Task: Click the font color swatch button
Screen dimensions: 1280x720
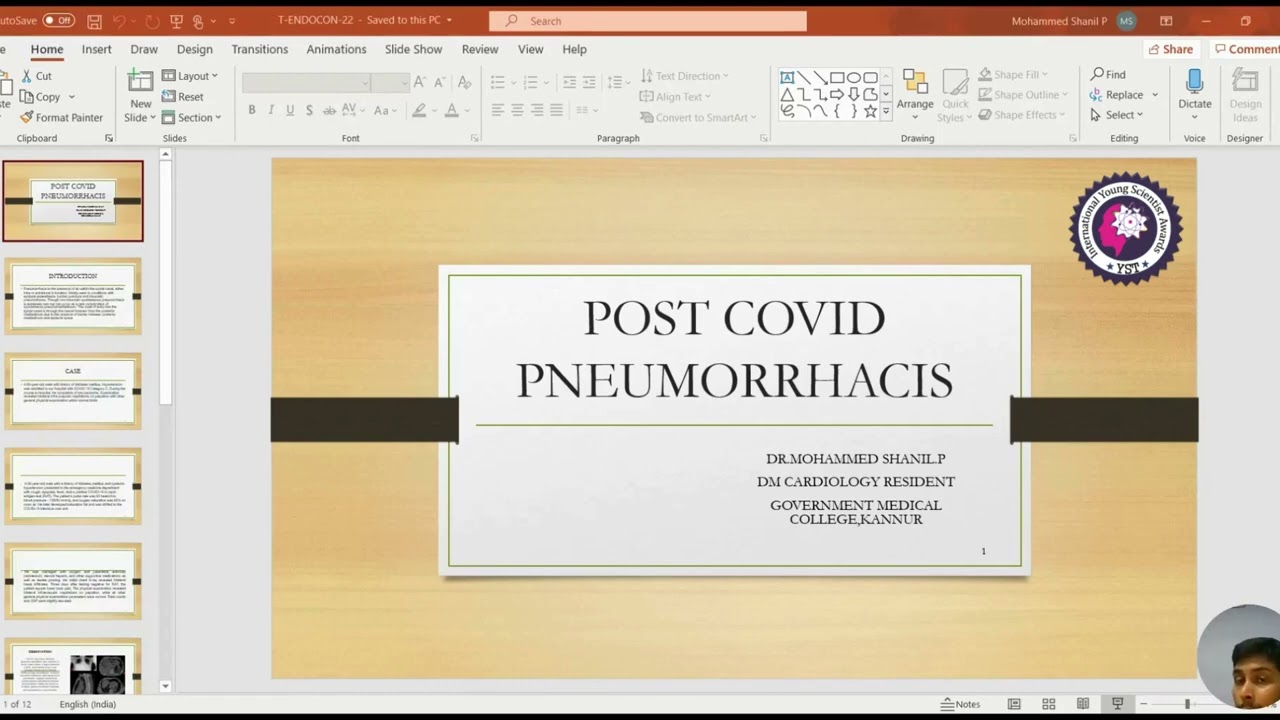Action: [452, 110]
